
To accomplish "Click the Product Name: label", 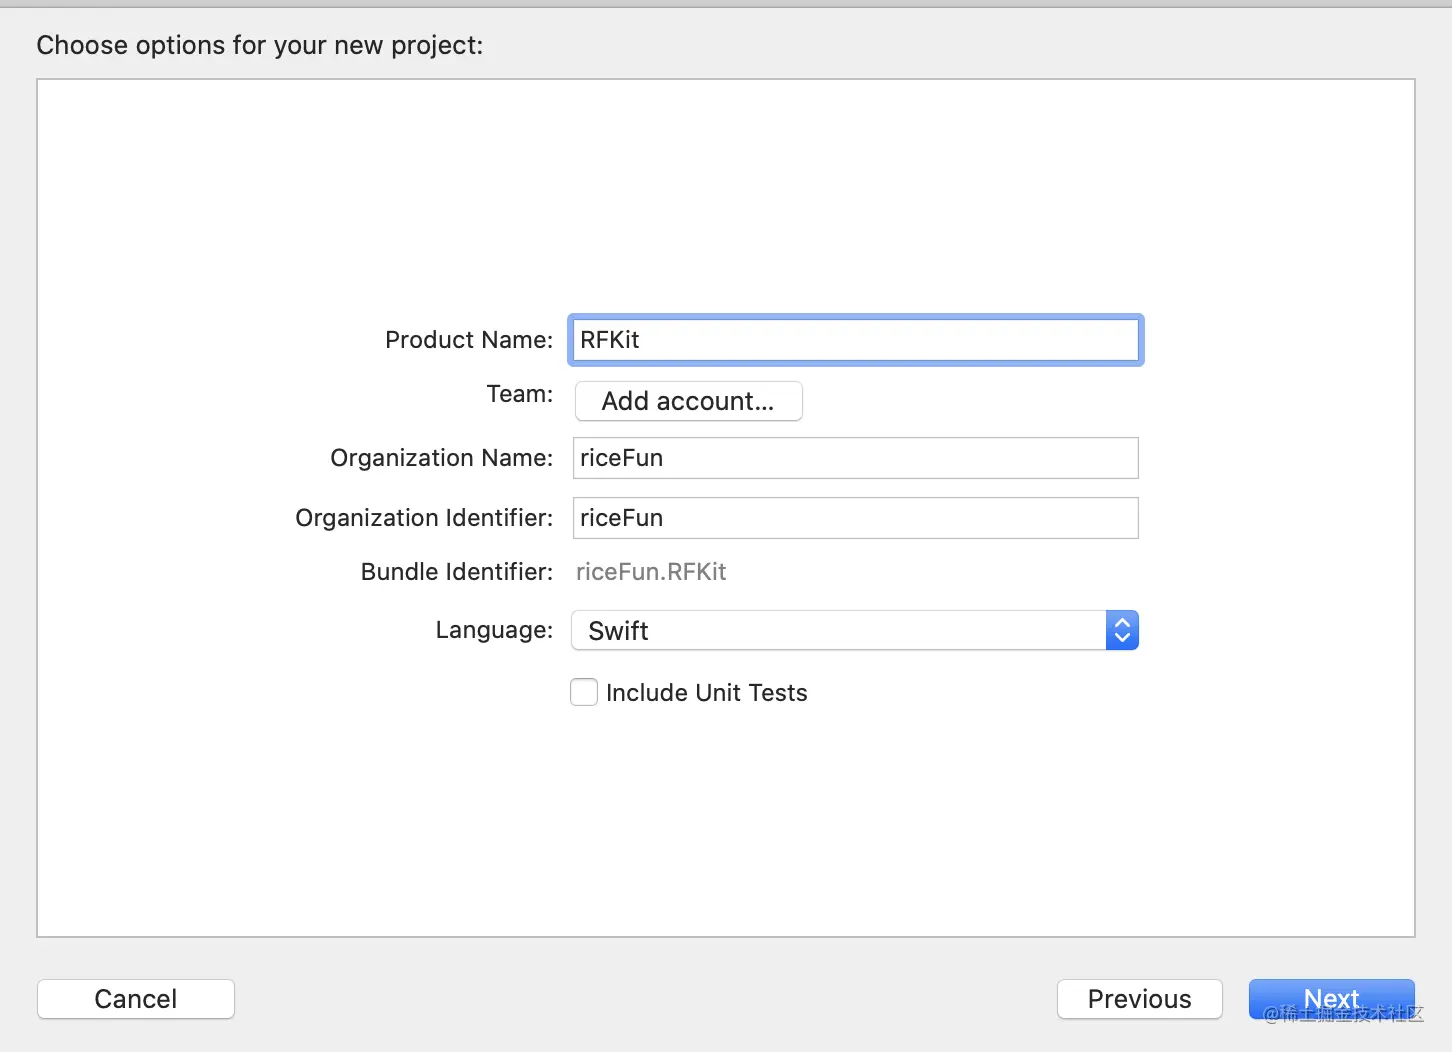I will (468, 340).
